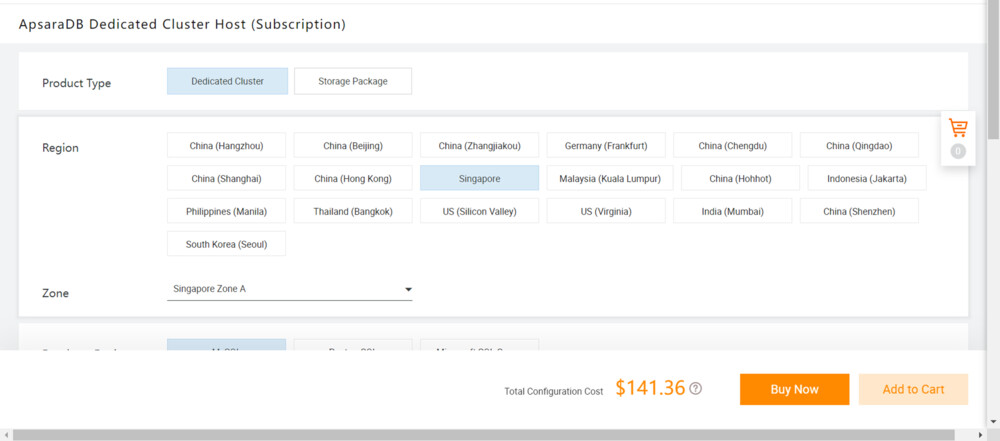Viewport: 1000px width, 441px height.
Task: Choose the Malaysia (Kuala Lumpur) region
Action: [606, 179]
